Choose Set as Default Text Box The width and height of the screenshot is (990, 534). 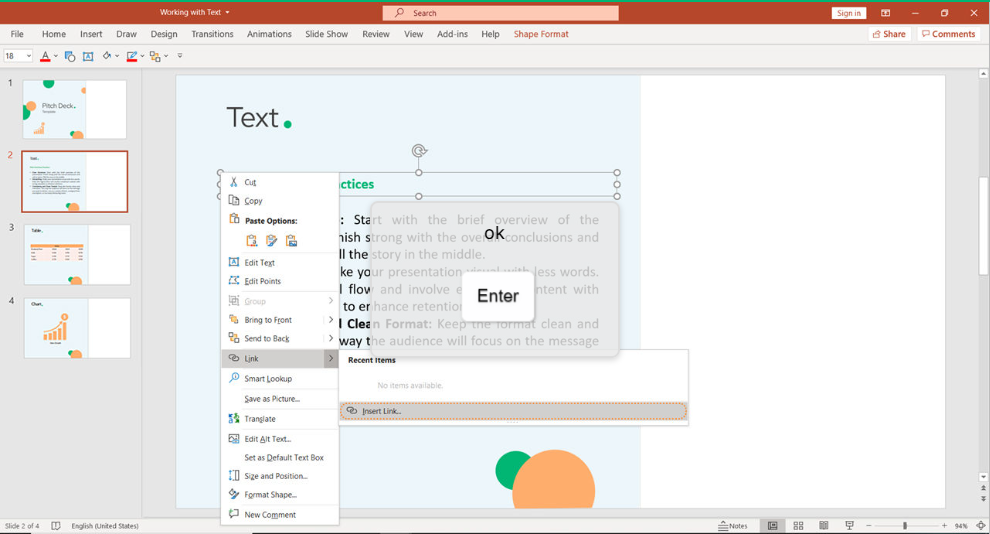tap(280, 458)
